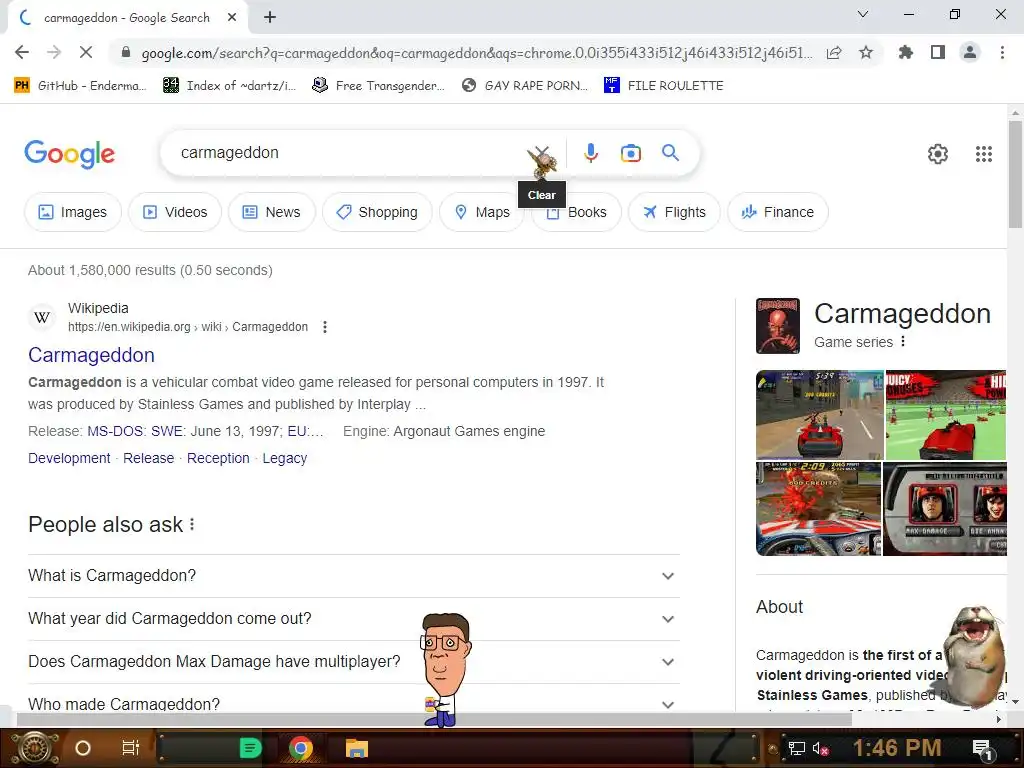Click the Google logo
This screenshot has width=1024, height=768.
(70, 154)
